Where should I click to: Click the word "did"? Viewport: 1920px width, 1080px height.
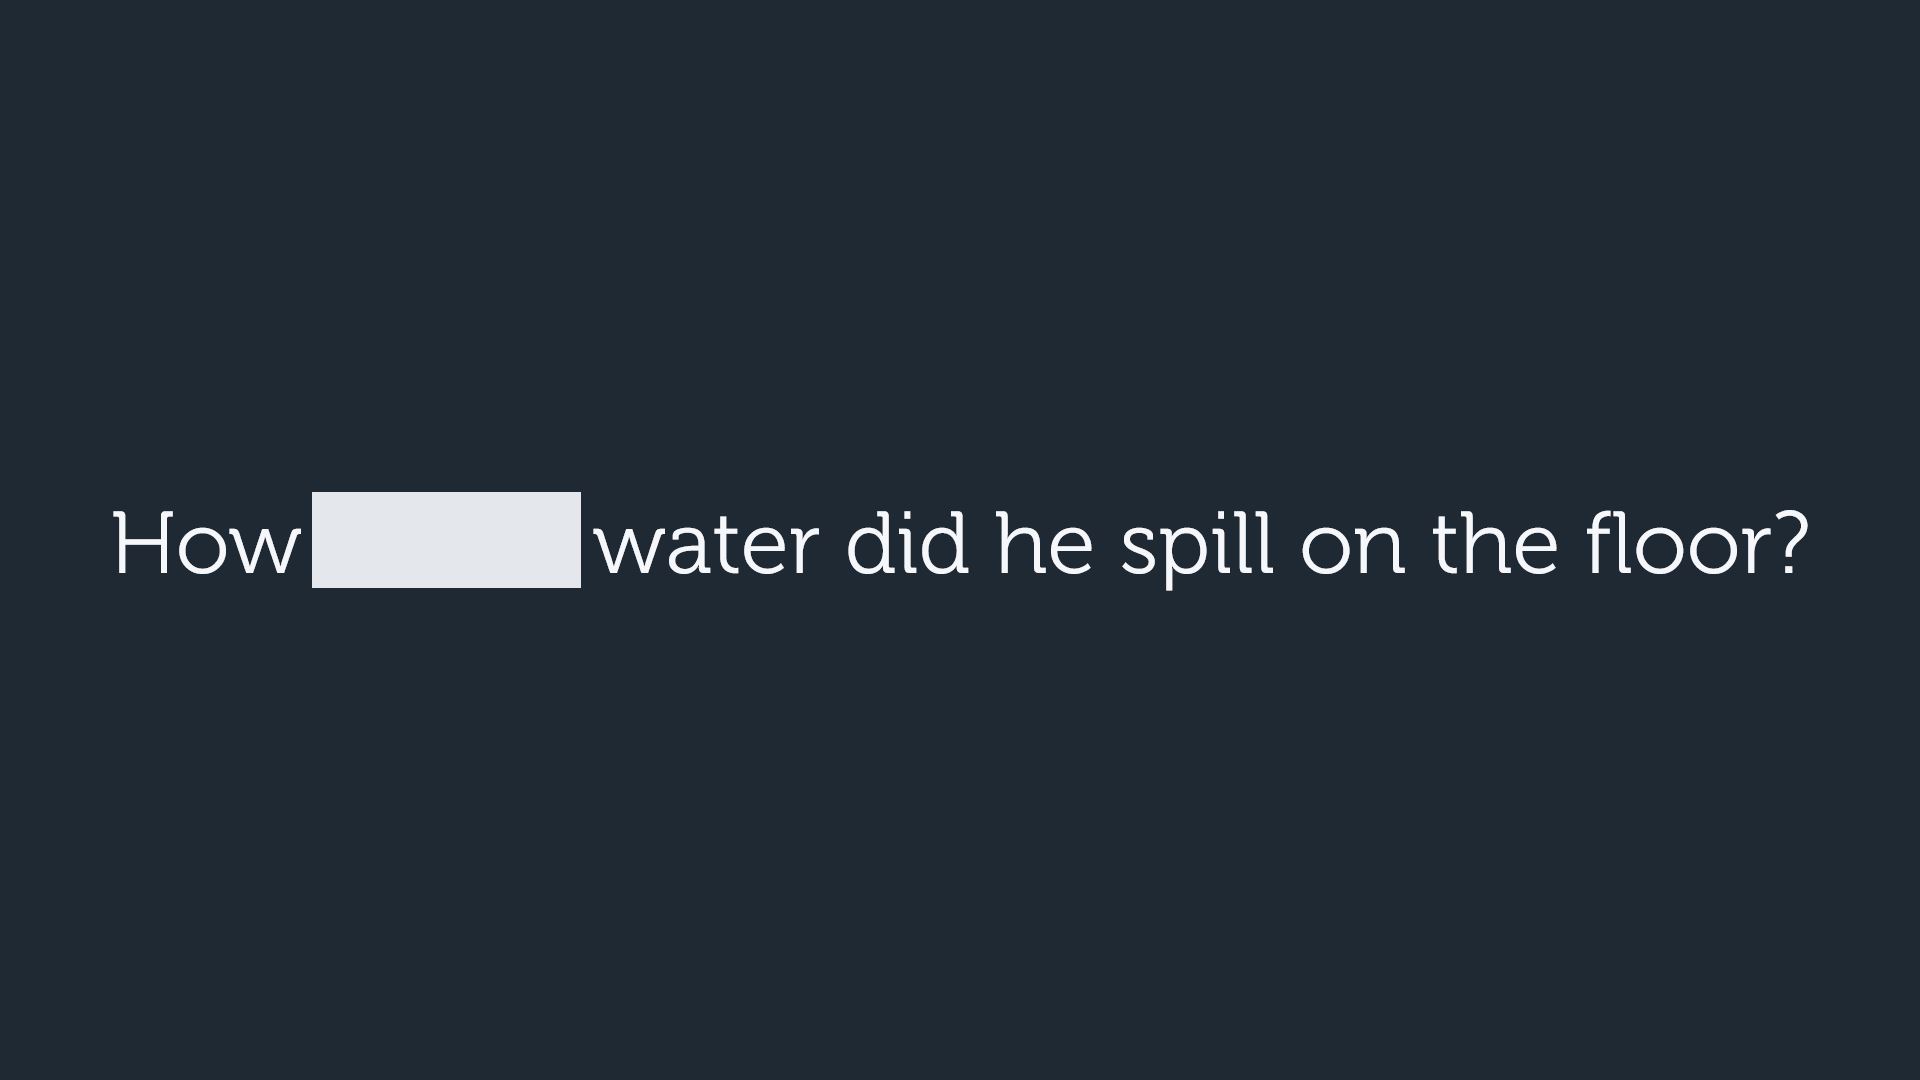907,545
